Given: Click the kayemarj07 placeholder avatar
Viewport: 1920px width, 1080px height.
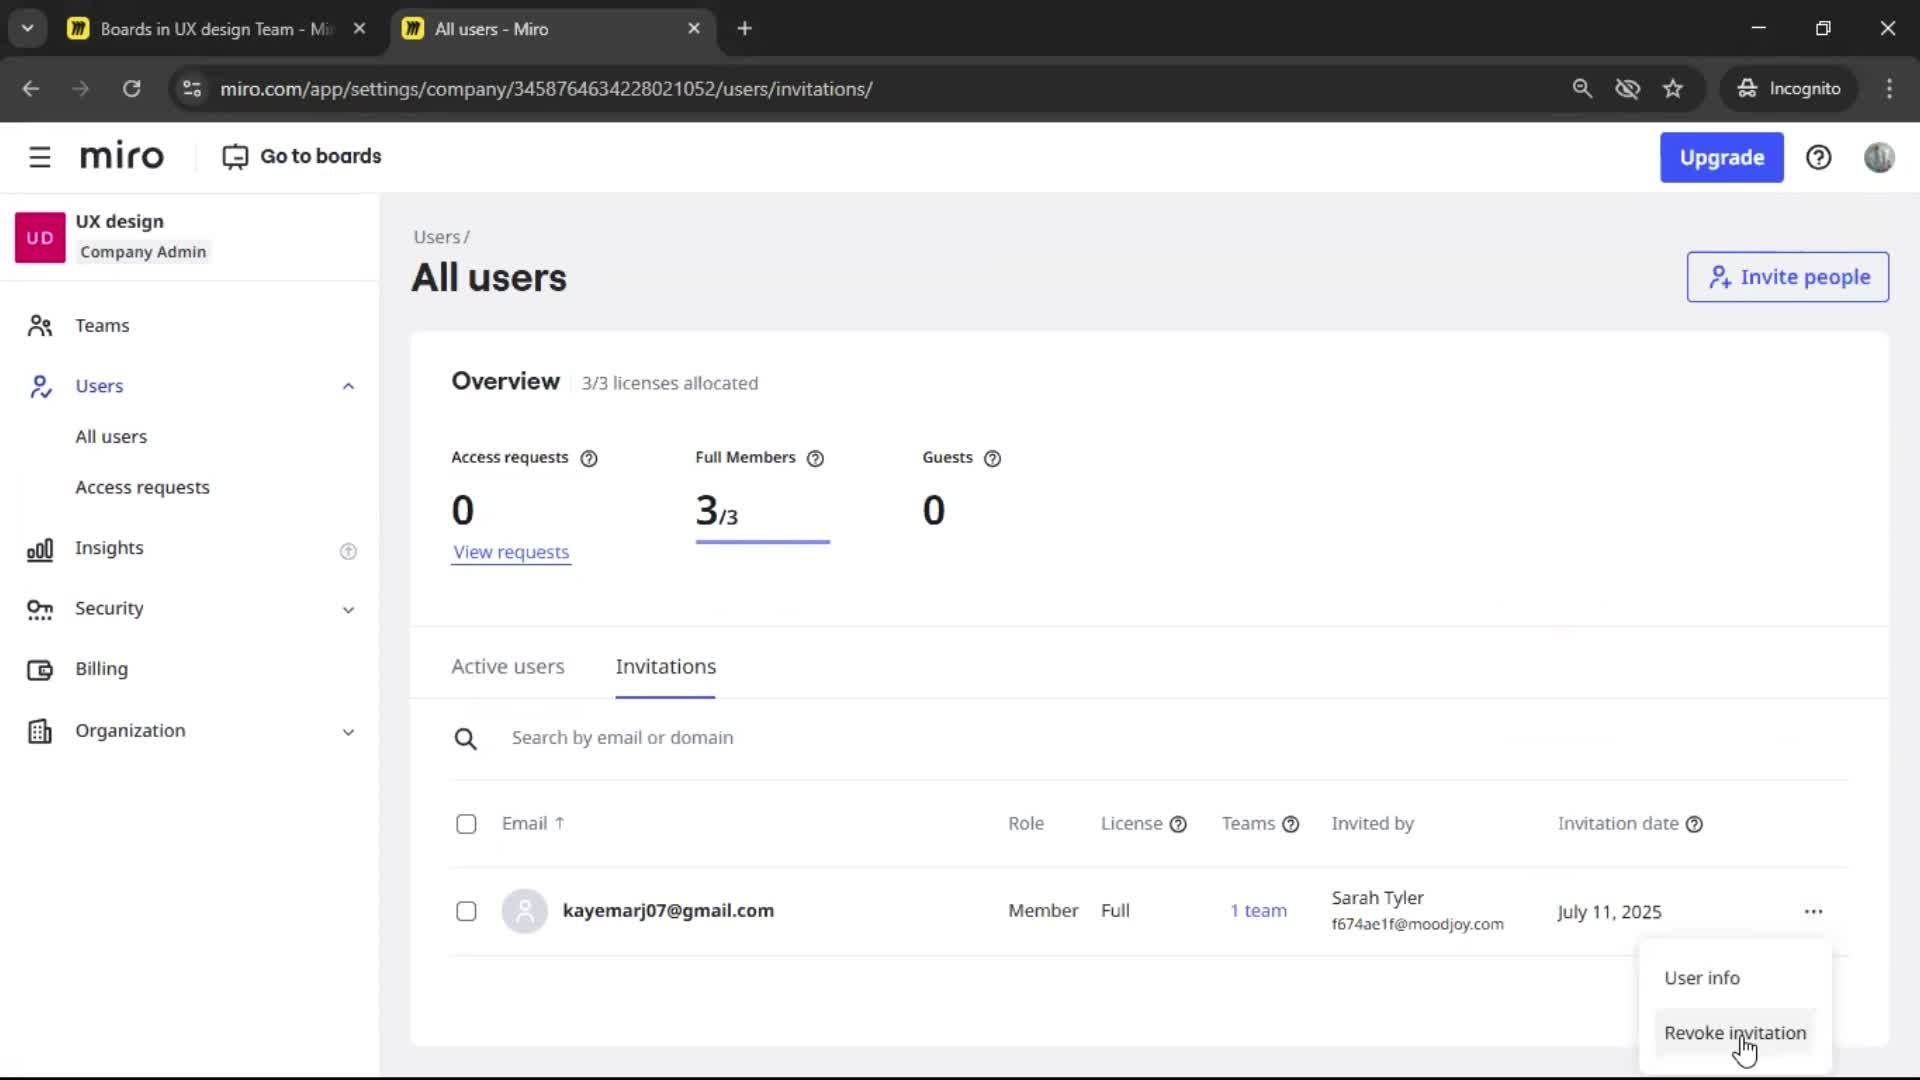Looking at the screenshot, I should click(524, 911).
